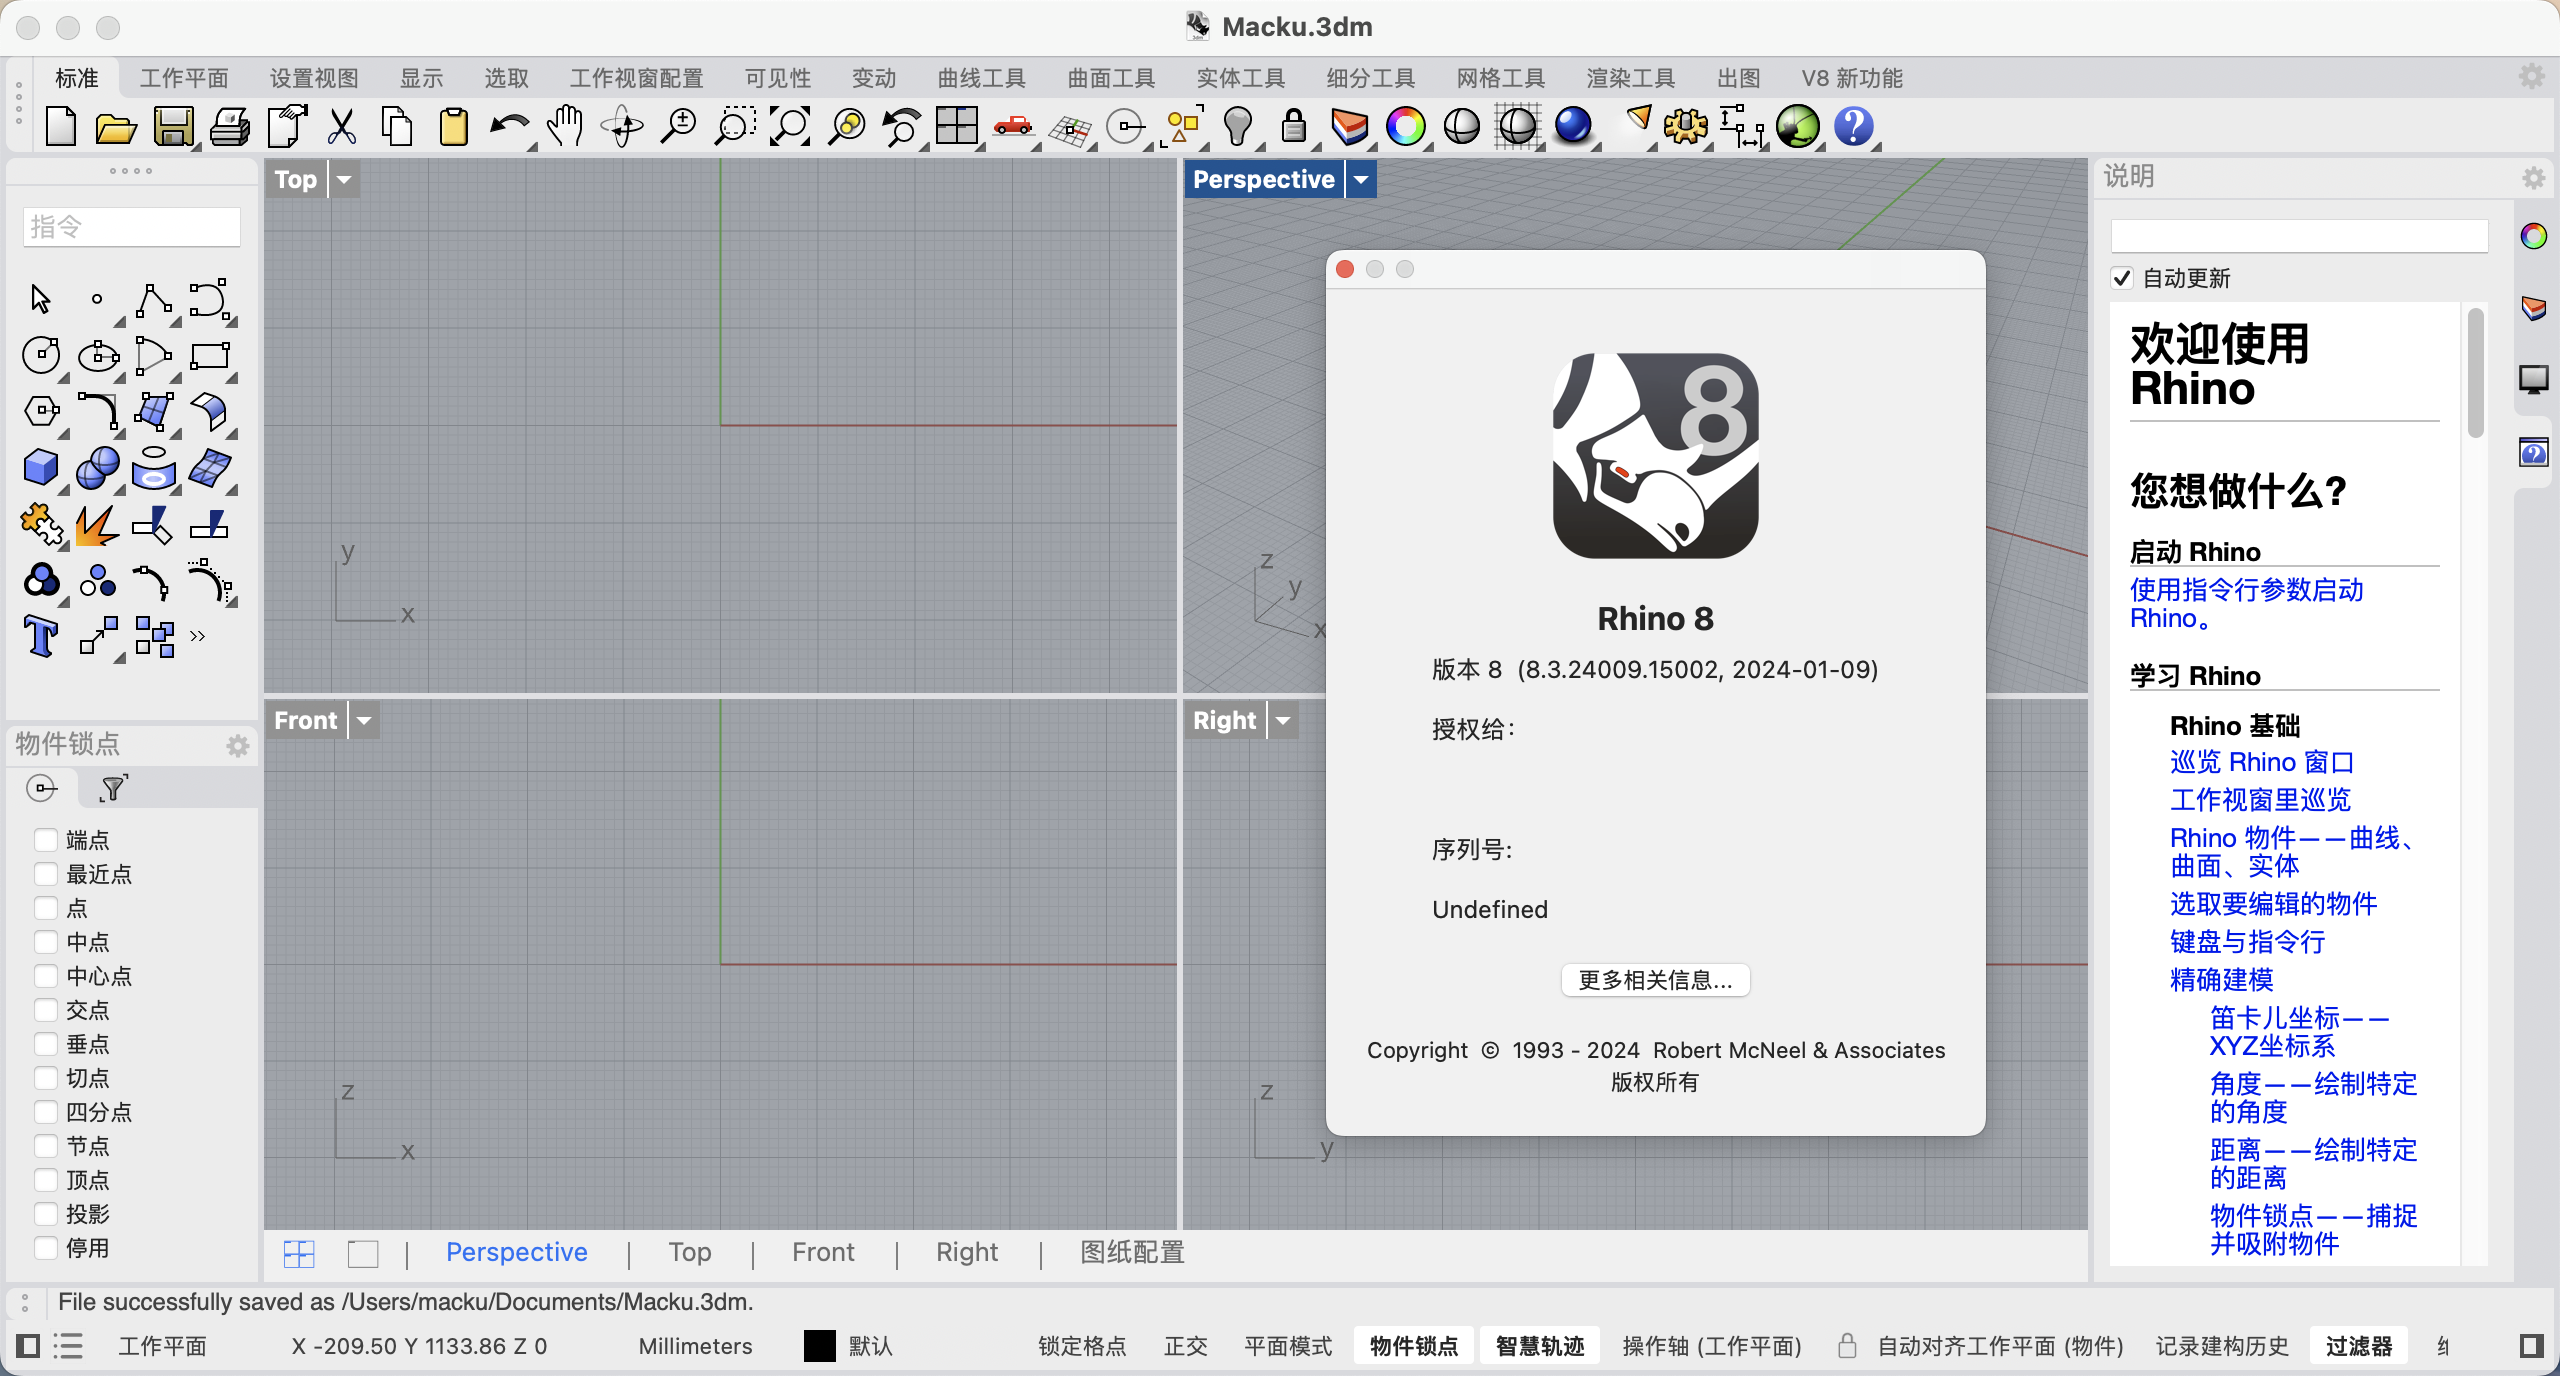The height and width of the screenshot is (1376, 2560).
Task: Enable the 最近点 object snap
Action: (x=45, y=873)
